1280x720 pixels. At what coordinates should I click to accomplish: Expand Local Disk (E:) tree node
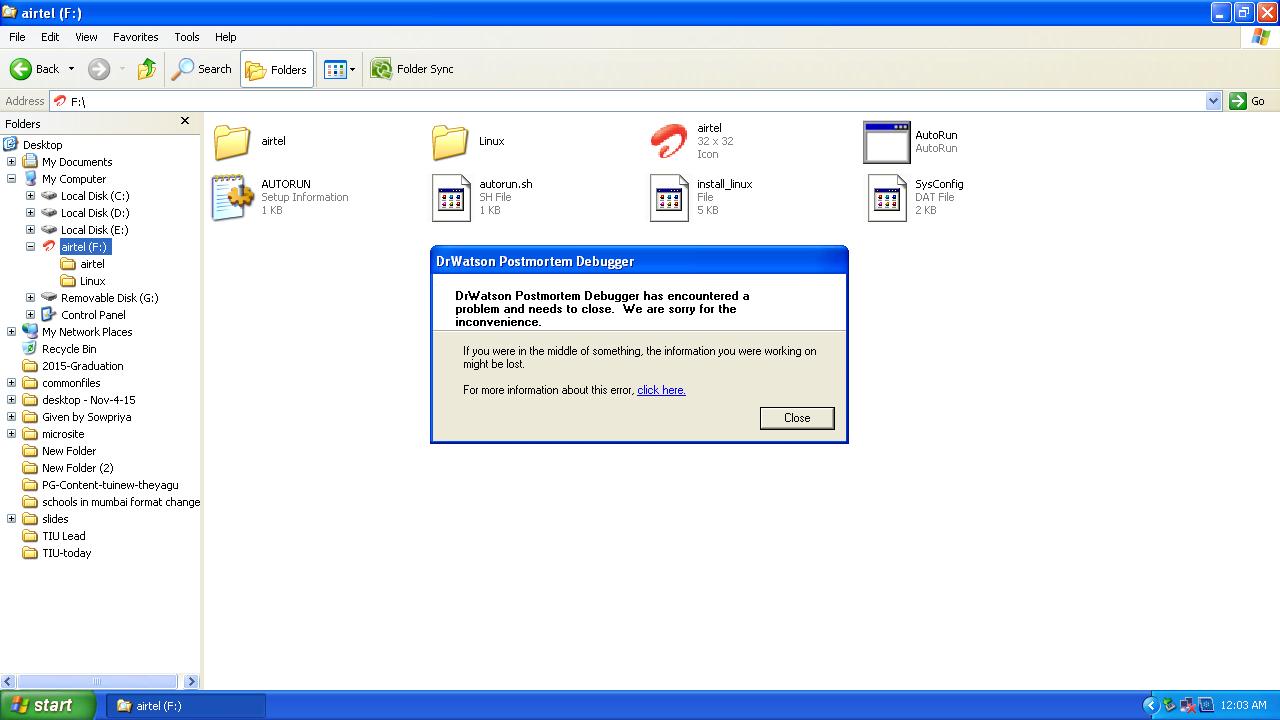30,230
